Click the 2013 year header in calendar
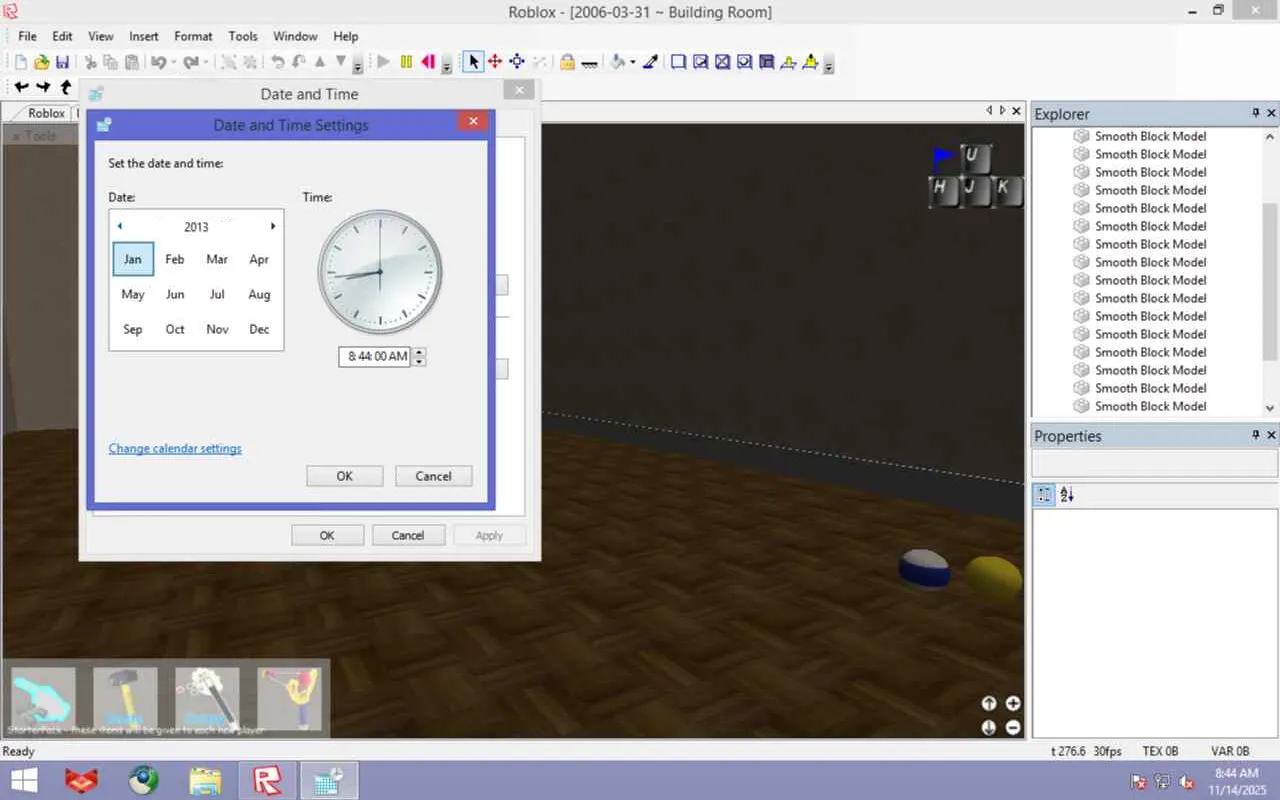This screenshot has height=800, width=1280. 196,226
